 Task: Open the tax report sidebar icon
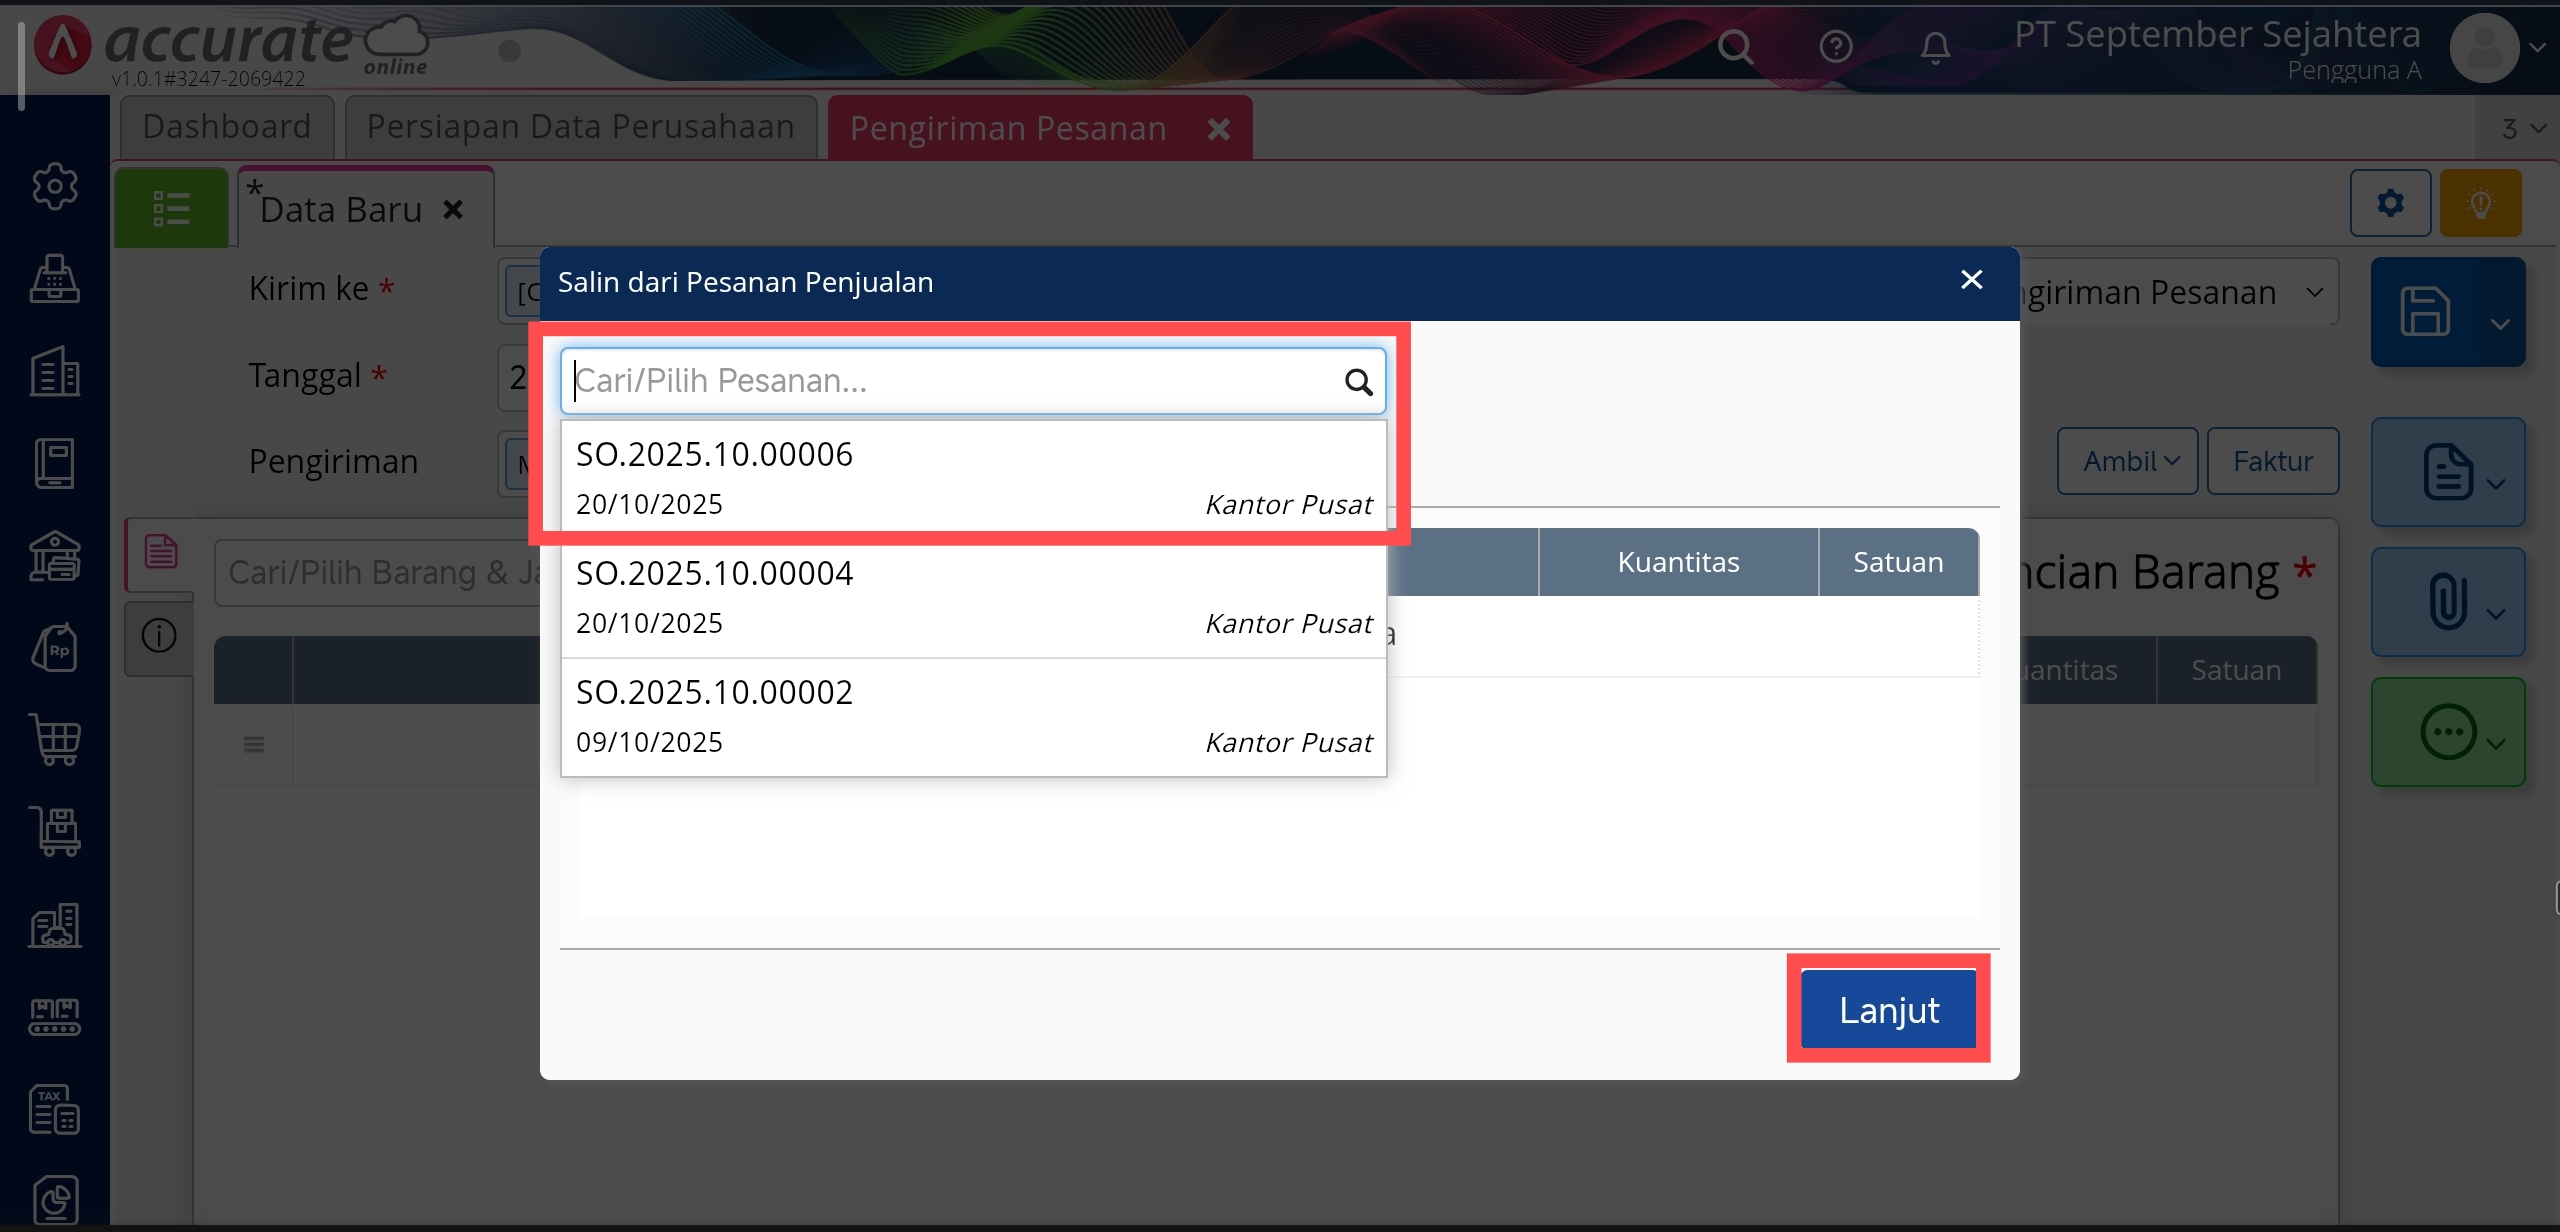[x=55, y=1109]
